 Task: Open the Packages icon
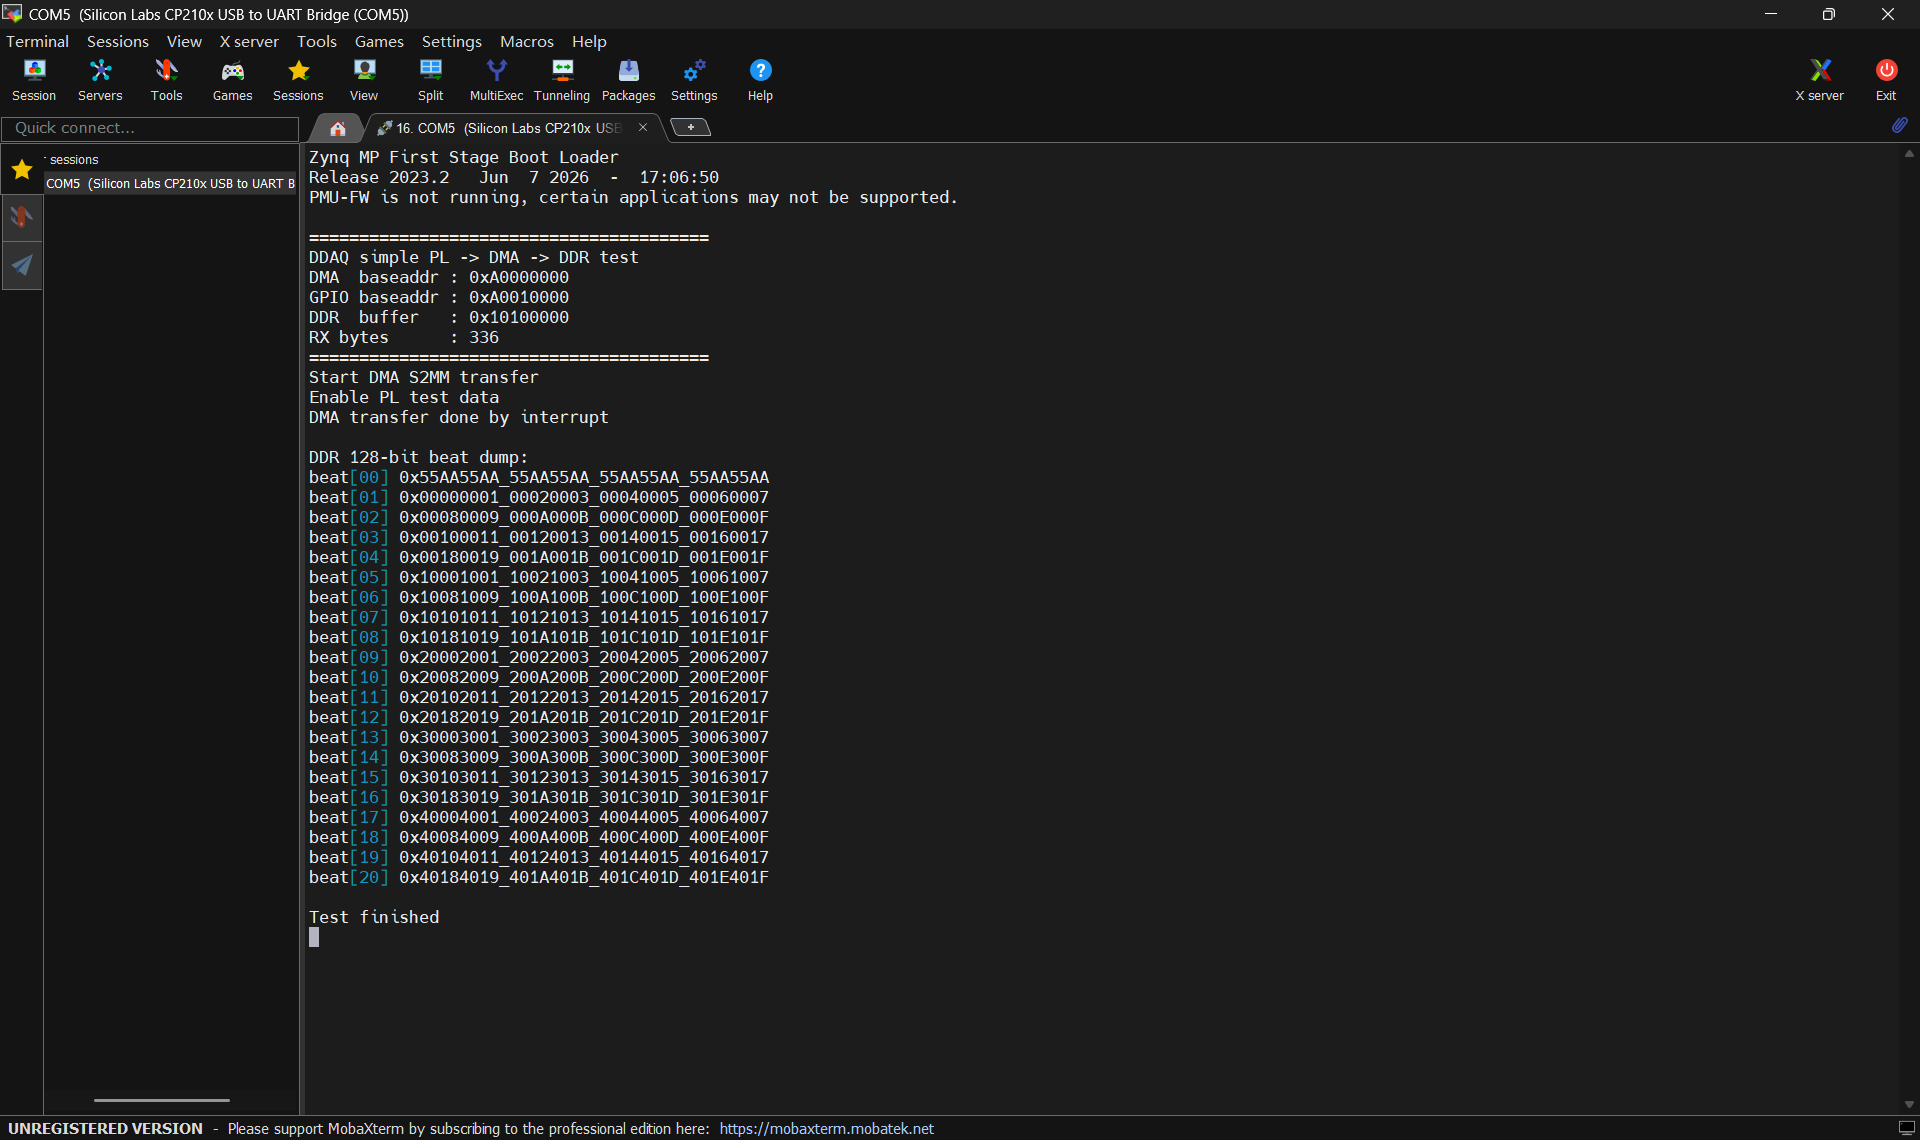point(628,80)
